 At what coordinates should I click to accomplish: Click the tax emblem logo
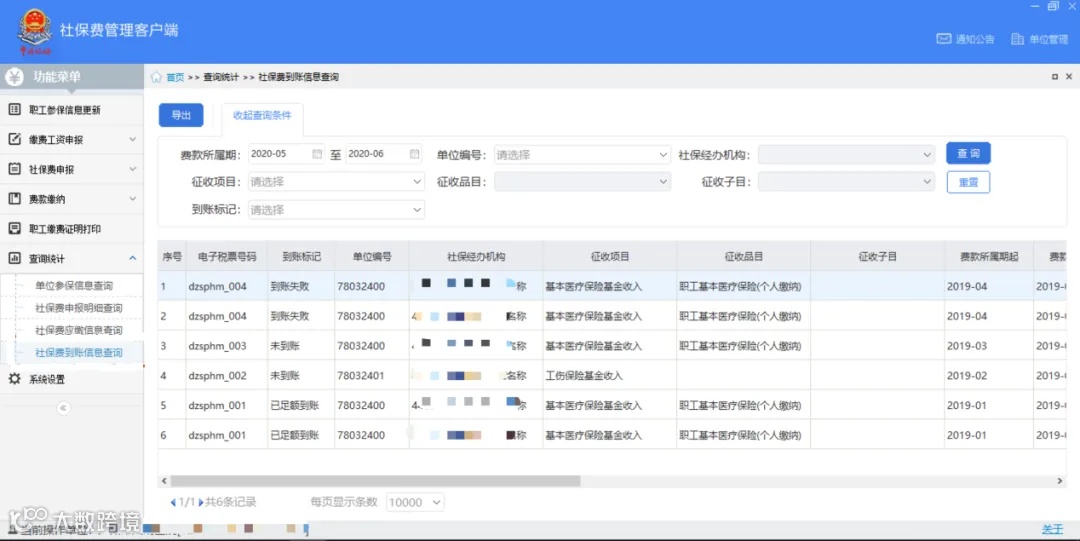tap(34, 31)
